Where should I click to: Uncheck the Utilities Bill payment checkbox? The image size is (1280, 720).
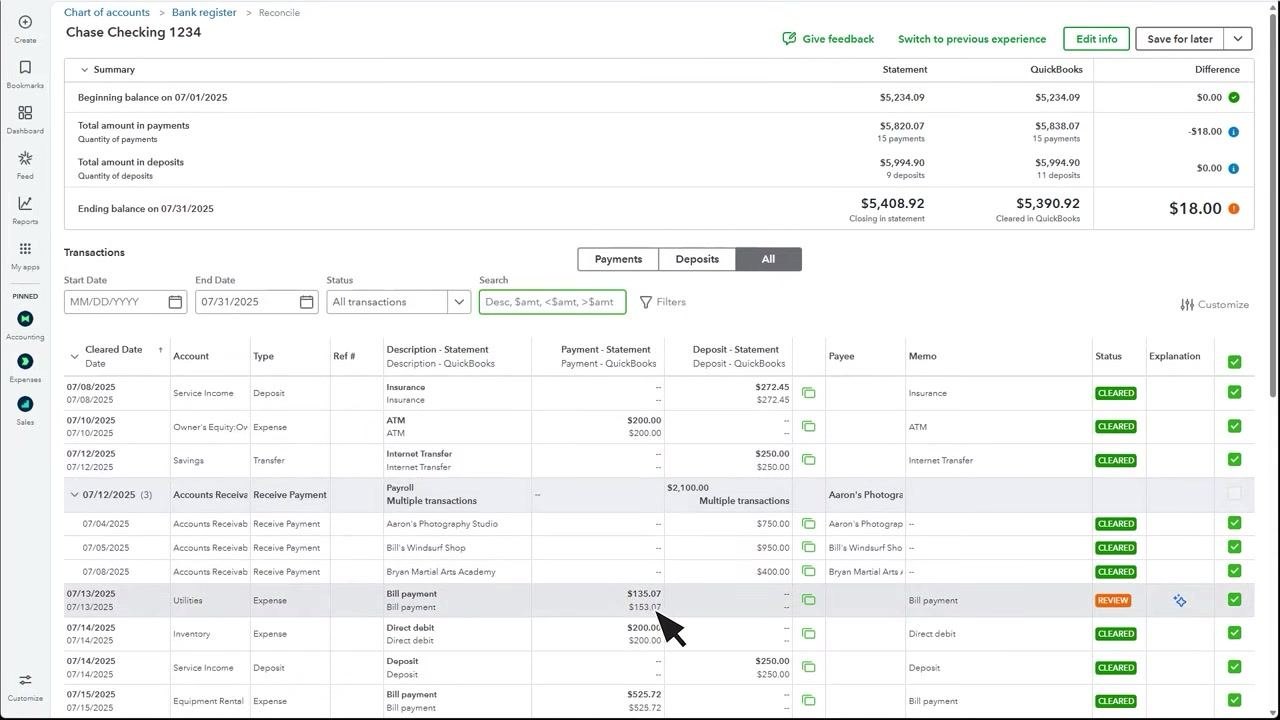[1234, 600]
